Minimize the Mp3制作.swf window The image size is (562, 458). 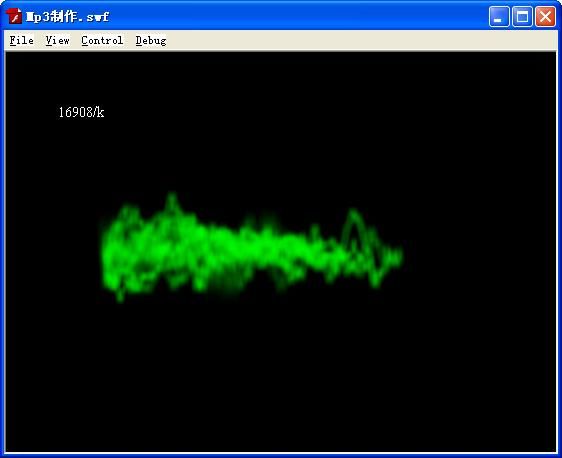coord(499,16)
